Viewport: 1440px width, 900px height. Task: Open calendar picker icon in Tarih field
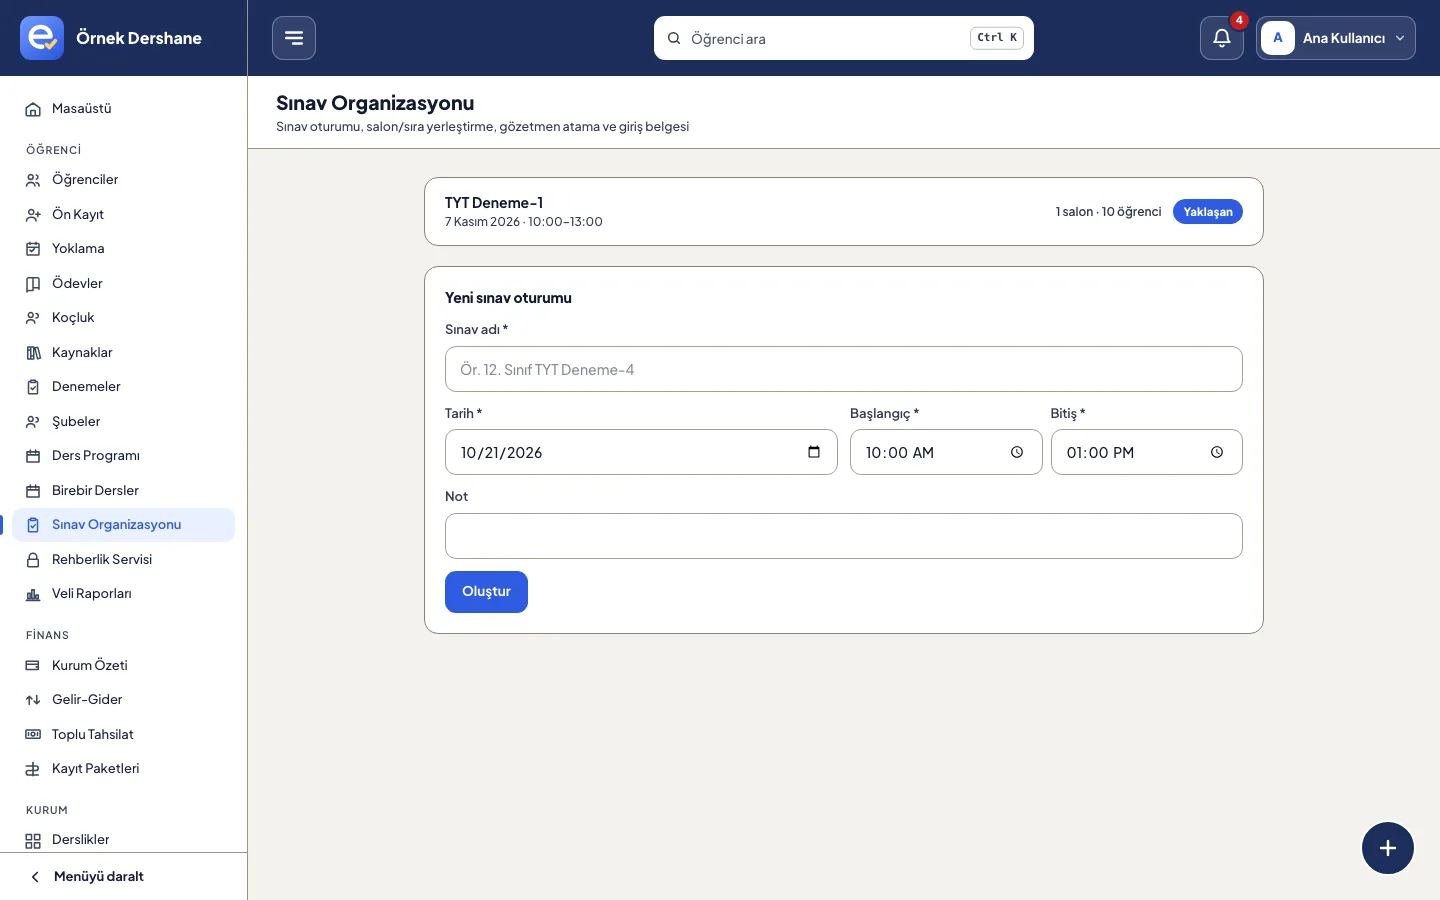pos(814,452)
